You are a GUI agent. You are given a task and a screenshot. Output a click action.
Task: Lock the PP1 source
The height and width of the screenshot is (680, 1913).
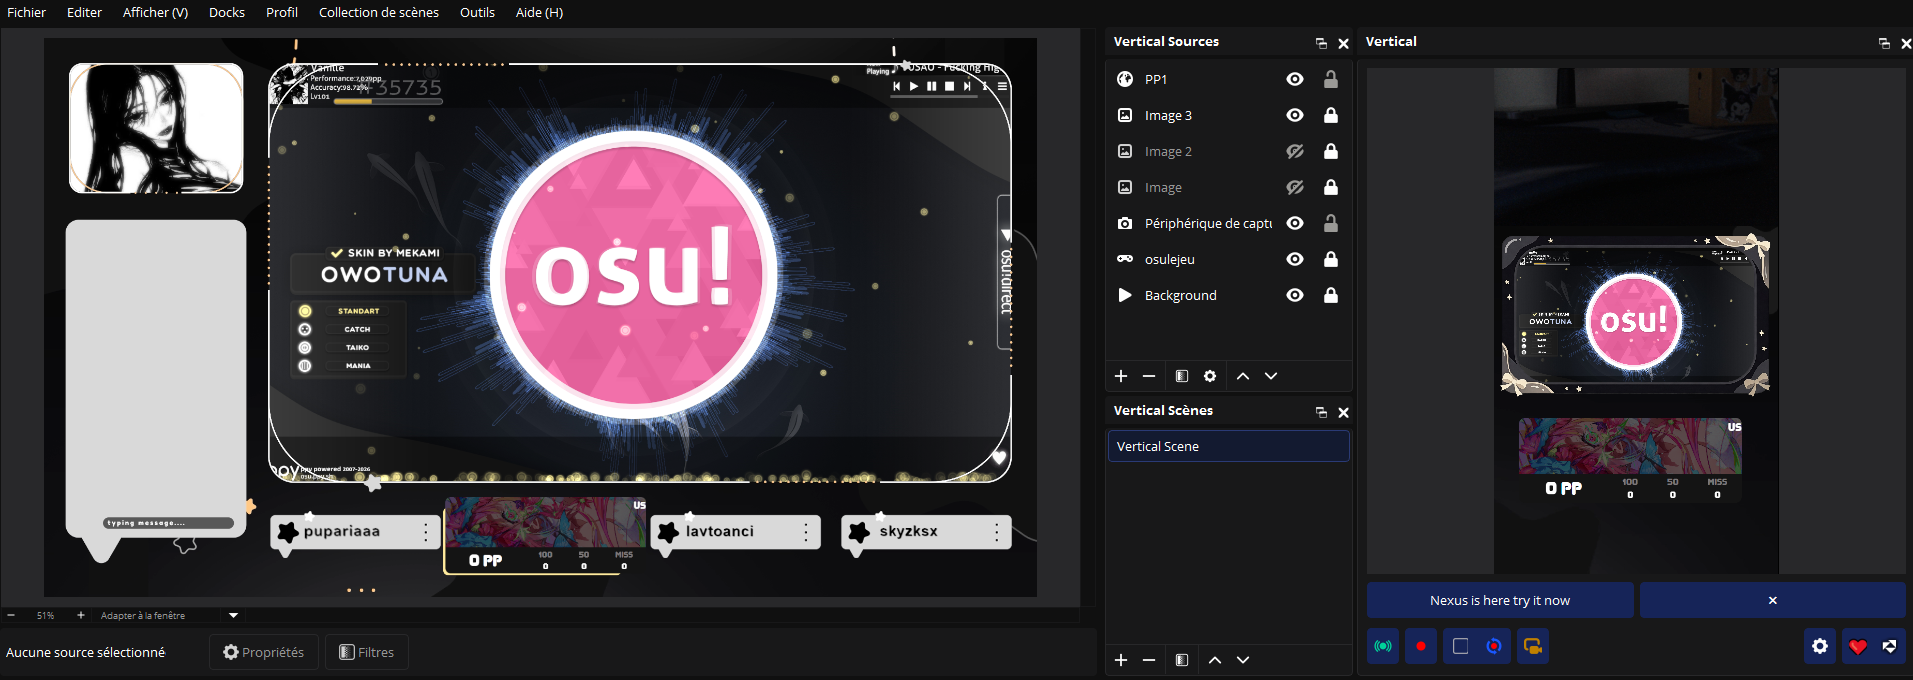click(x=1331, y=79)
